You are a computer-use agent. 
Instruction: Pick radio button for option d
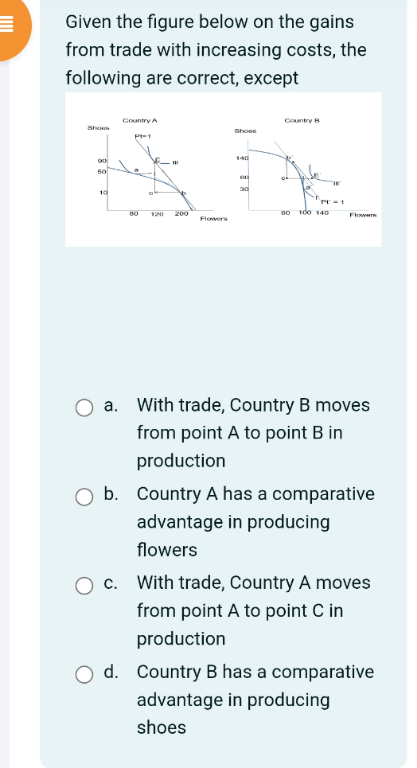coord(84,674)
